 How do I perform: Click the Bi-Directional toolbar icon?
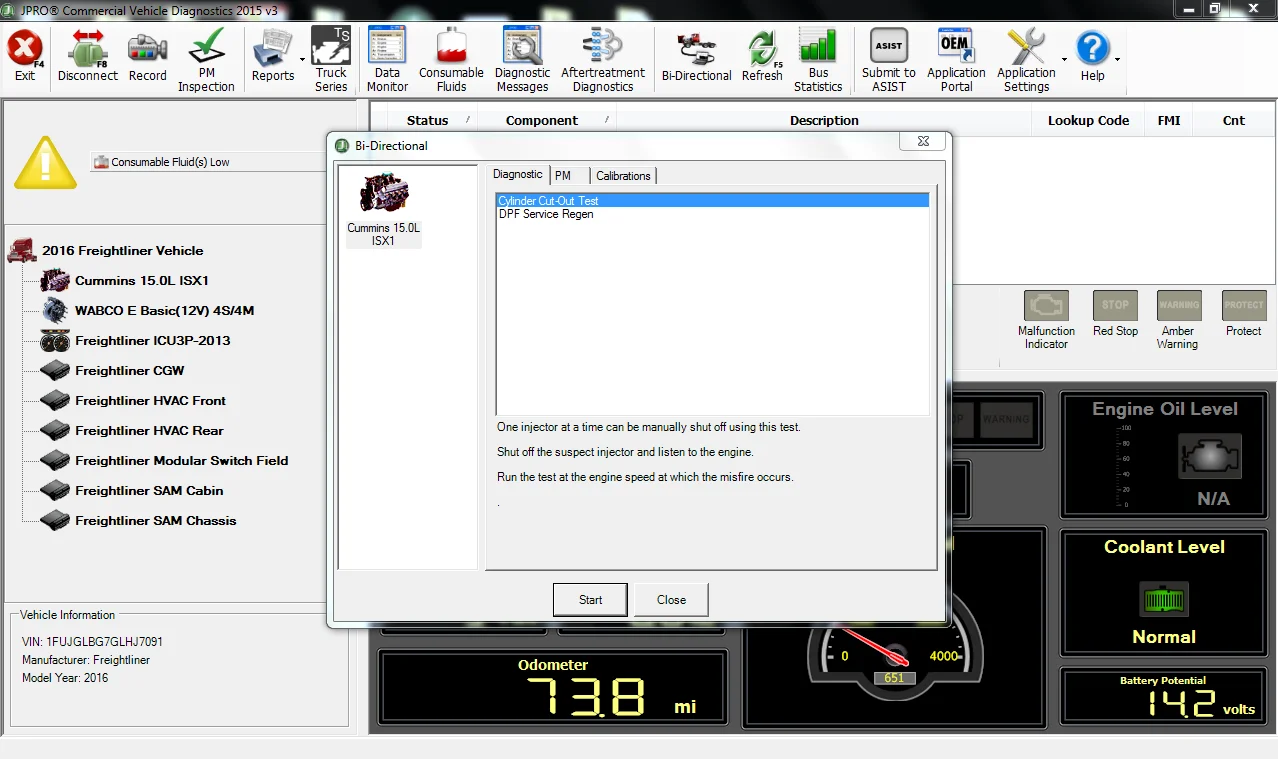(697, 57)
